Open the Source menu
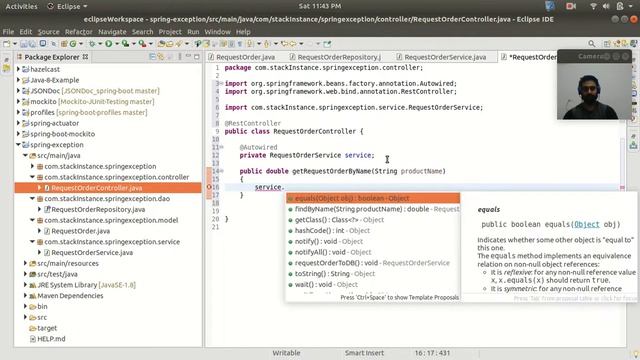640x360 pixels. pyautogui.click(x=49, y=31)
